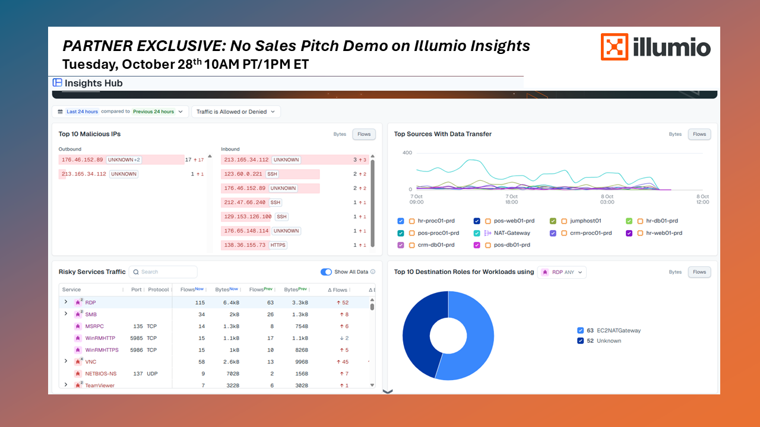This screenshot has height=427, width=760.
Task: Click the Risky Services search field
Action: pyautogui.click(x=165, y=272)
